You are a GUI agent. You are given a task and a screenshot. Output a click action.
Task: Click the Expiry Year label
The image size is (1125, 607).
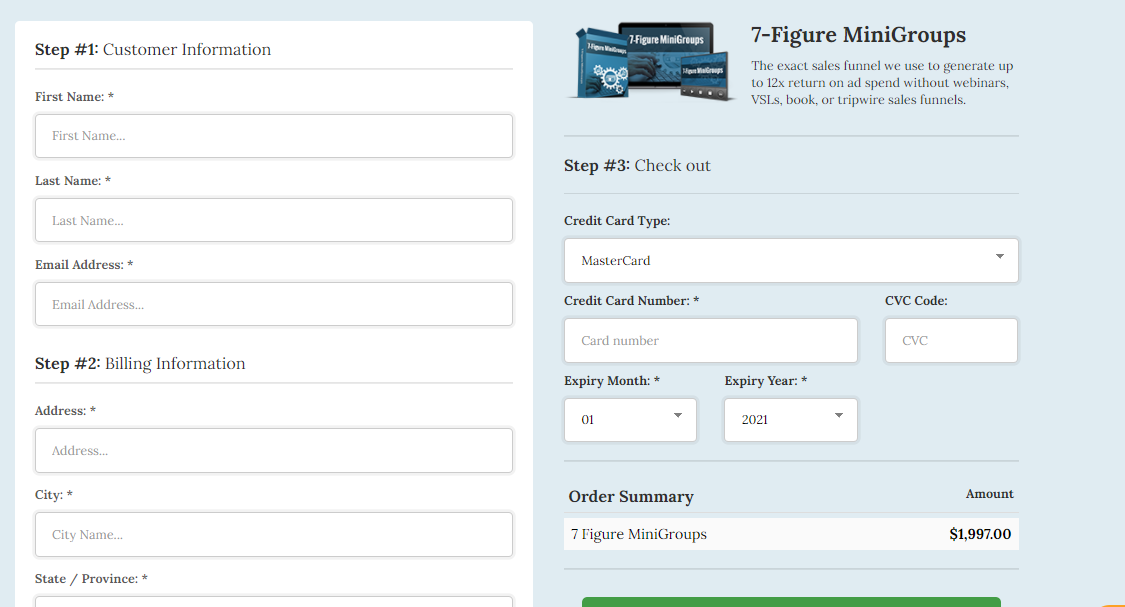pyautogui.click(x=766, y=381)
